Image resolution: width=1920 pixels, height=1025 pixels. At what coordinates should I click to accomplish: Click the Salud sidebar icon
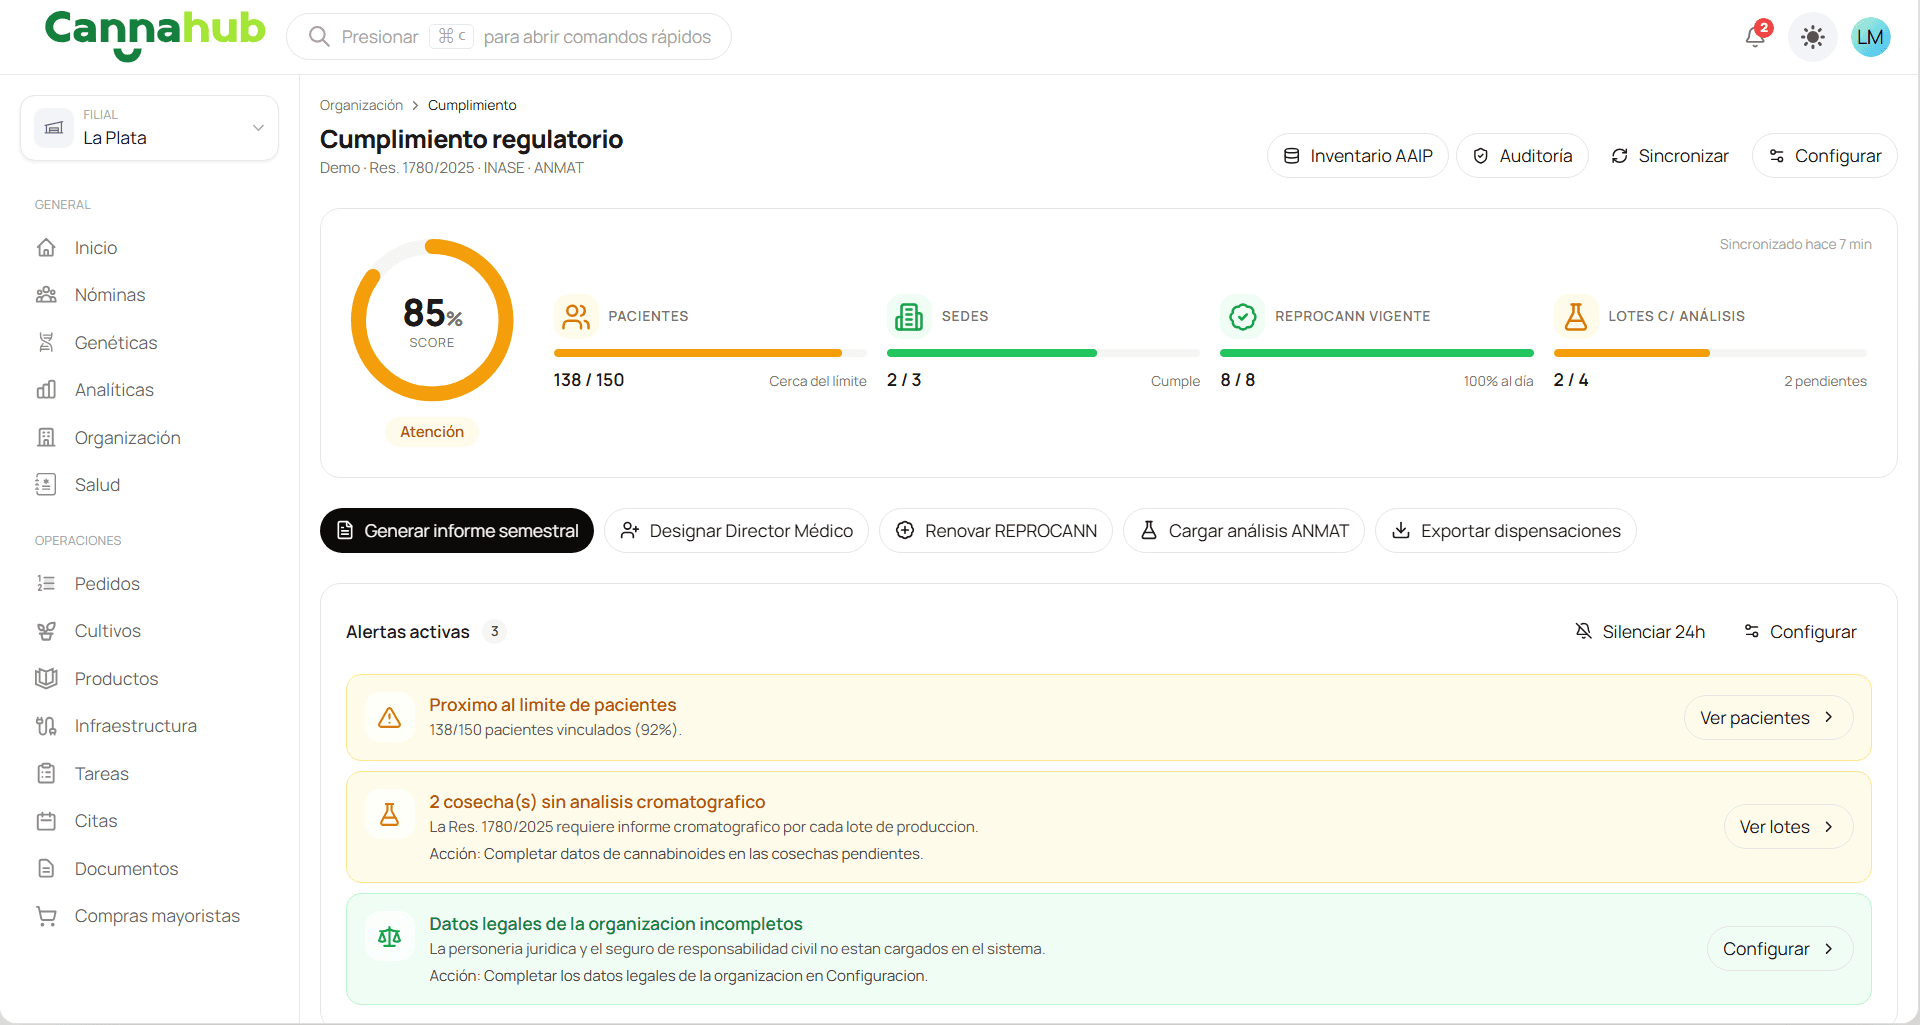[x=46, y=485]
